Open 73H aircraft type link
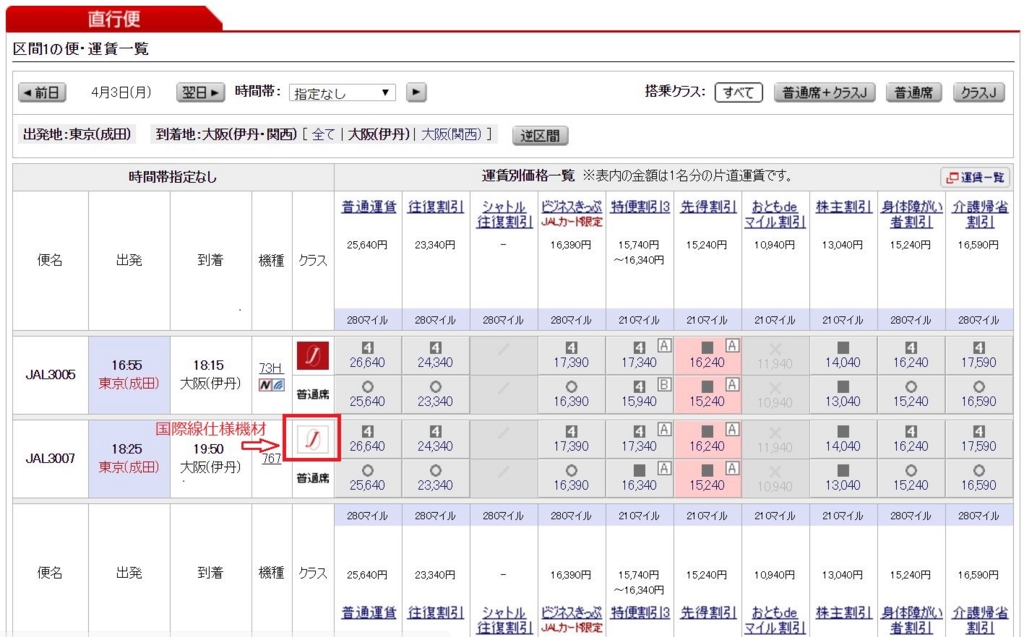This screenshot has height=637, width=1024. (x=270, y=368)
